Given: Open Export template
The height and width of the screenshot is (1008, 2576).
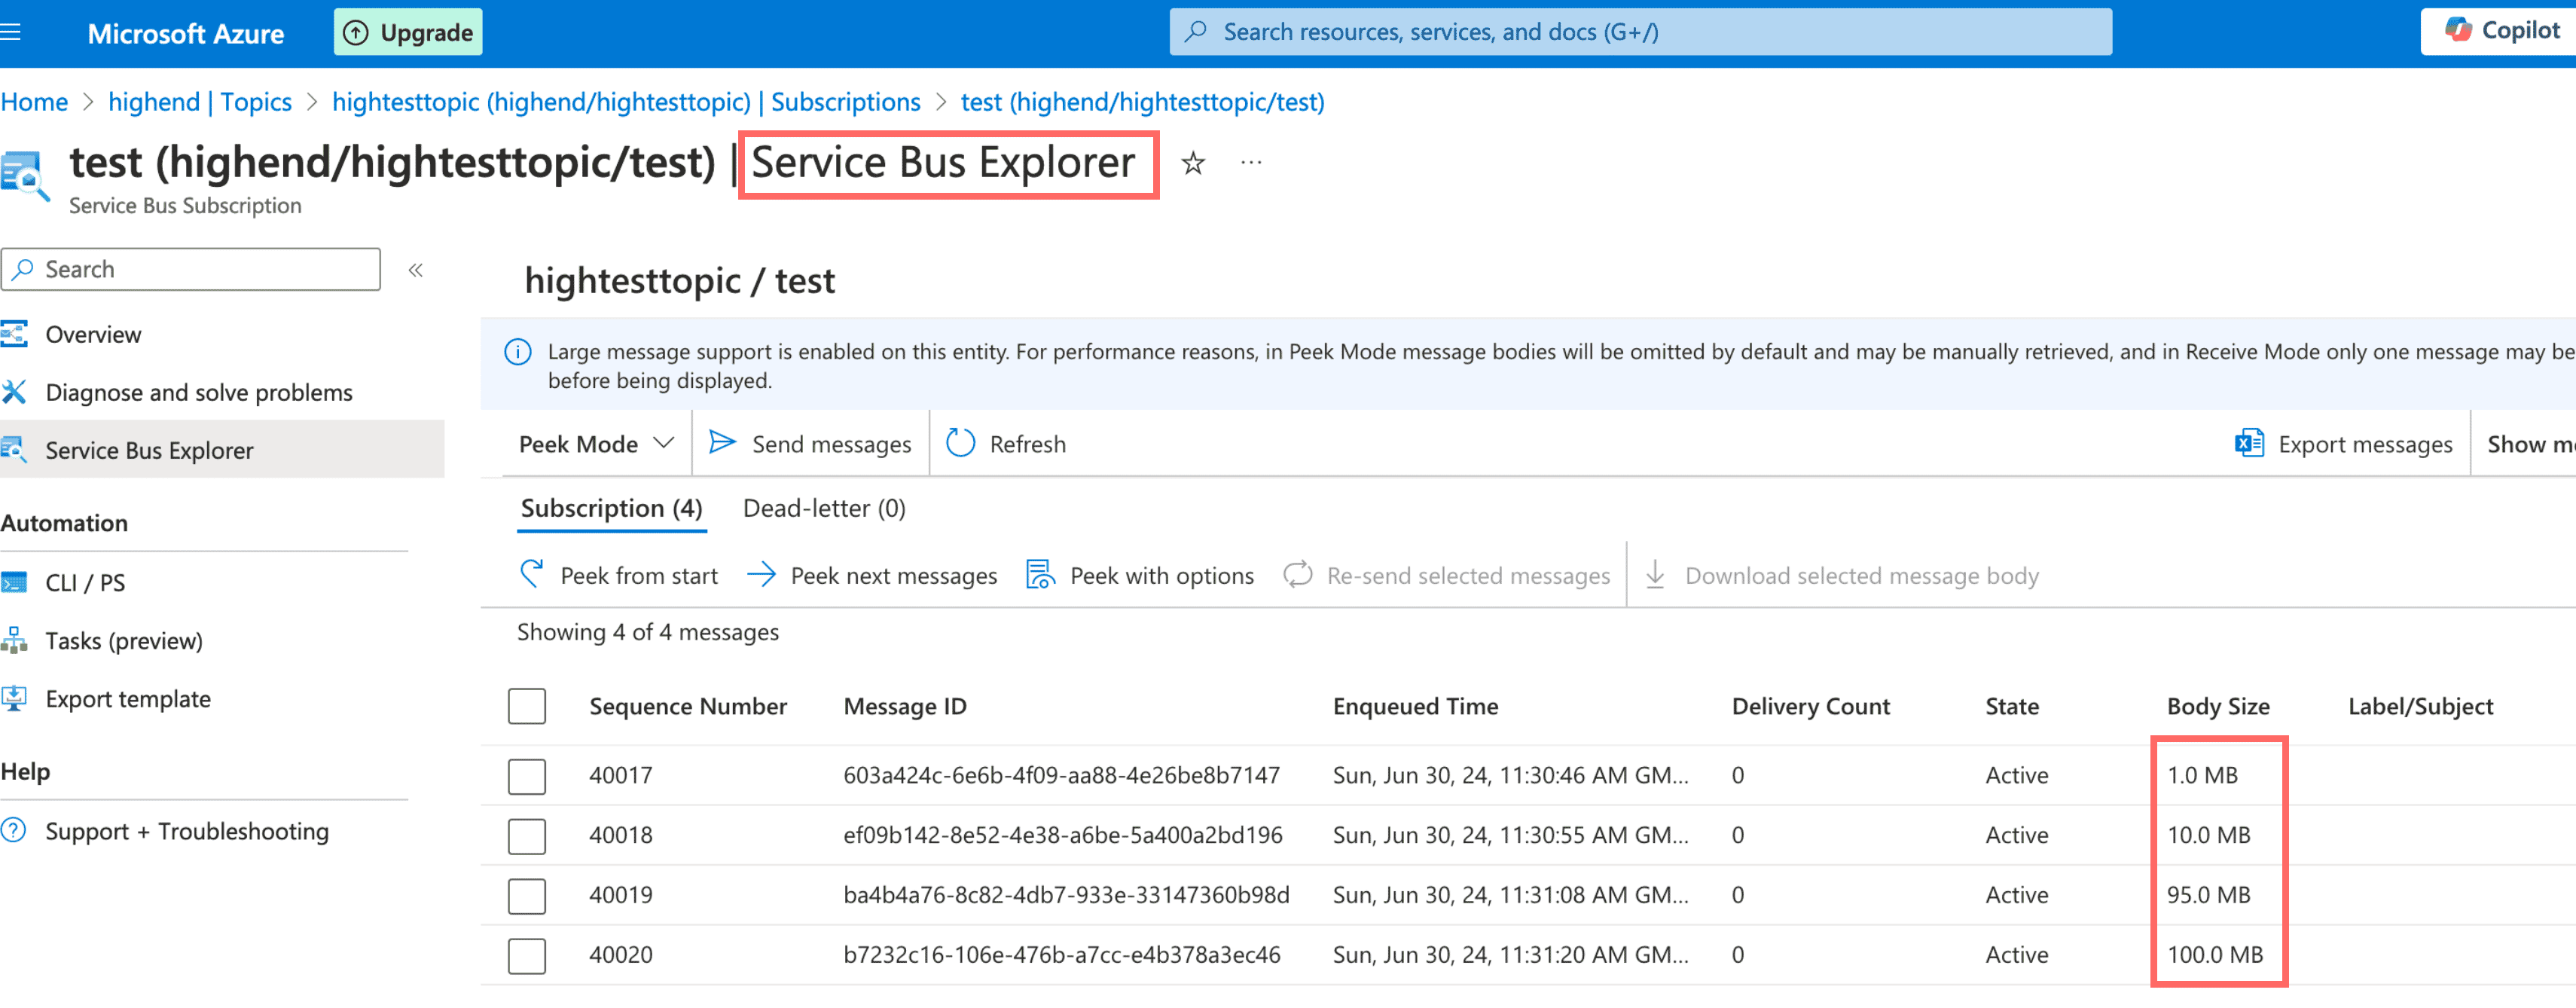Looking at the screenshot, I should (x=128, y=698).
